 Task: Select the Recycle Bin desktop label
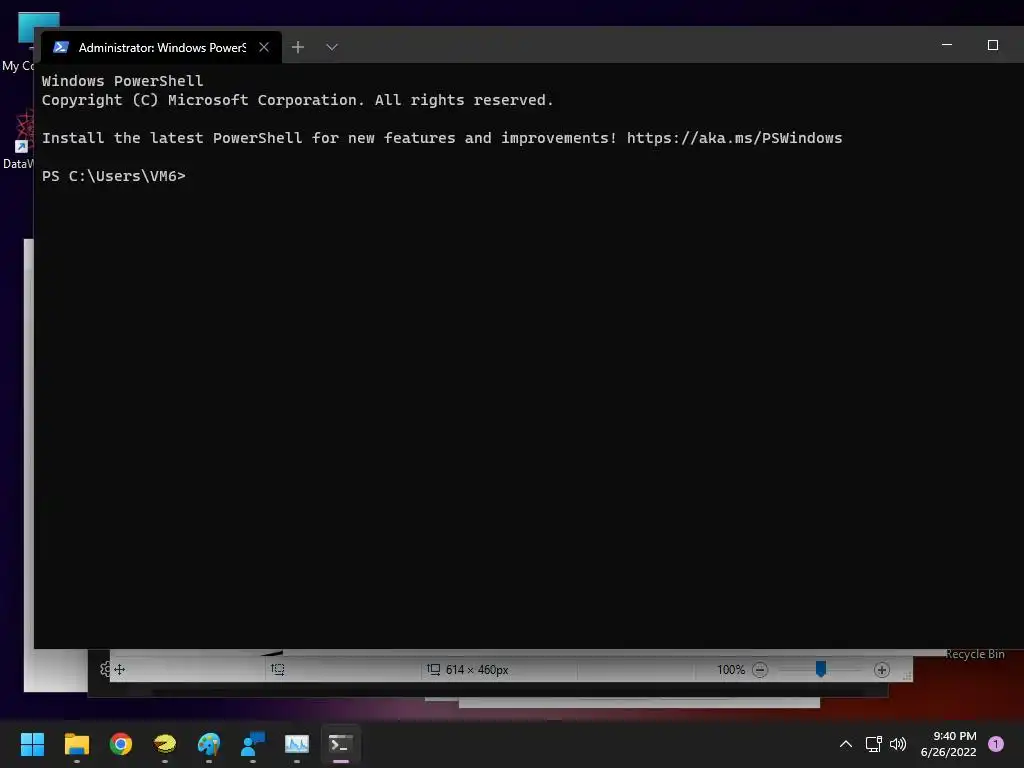974,654
